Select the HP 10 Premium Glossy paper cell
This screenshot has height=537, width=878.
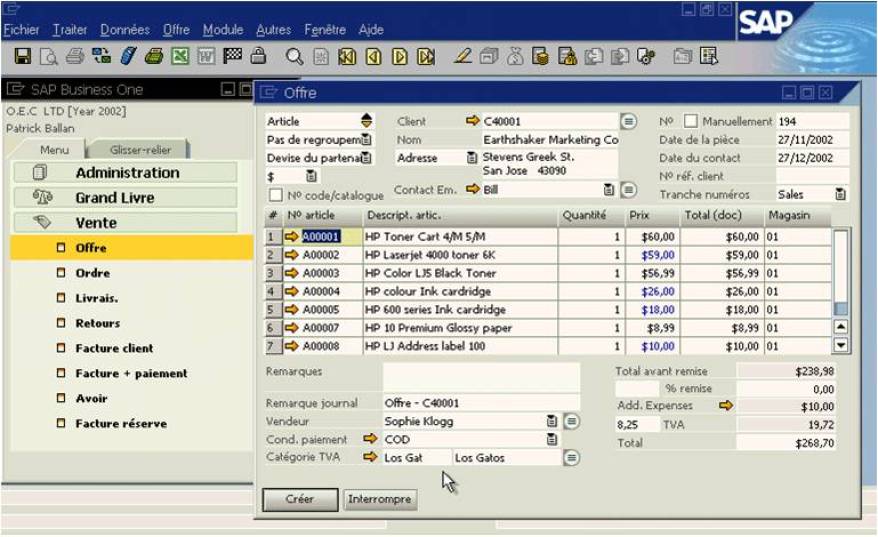pos(460,328)
